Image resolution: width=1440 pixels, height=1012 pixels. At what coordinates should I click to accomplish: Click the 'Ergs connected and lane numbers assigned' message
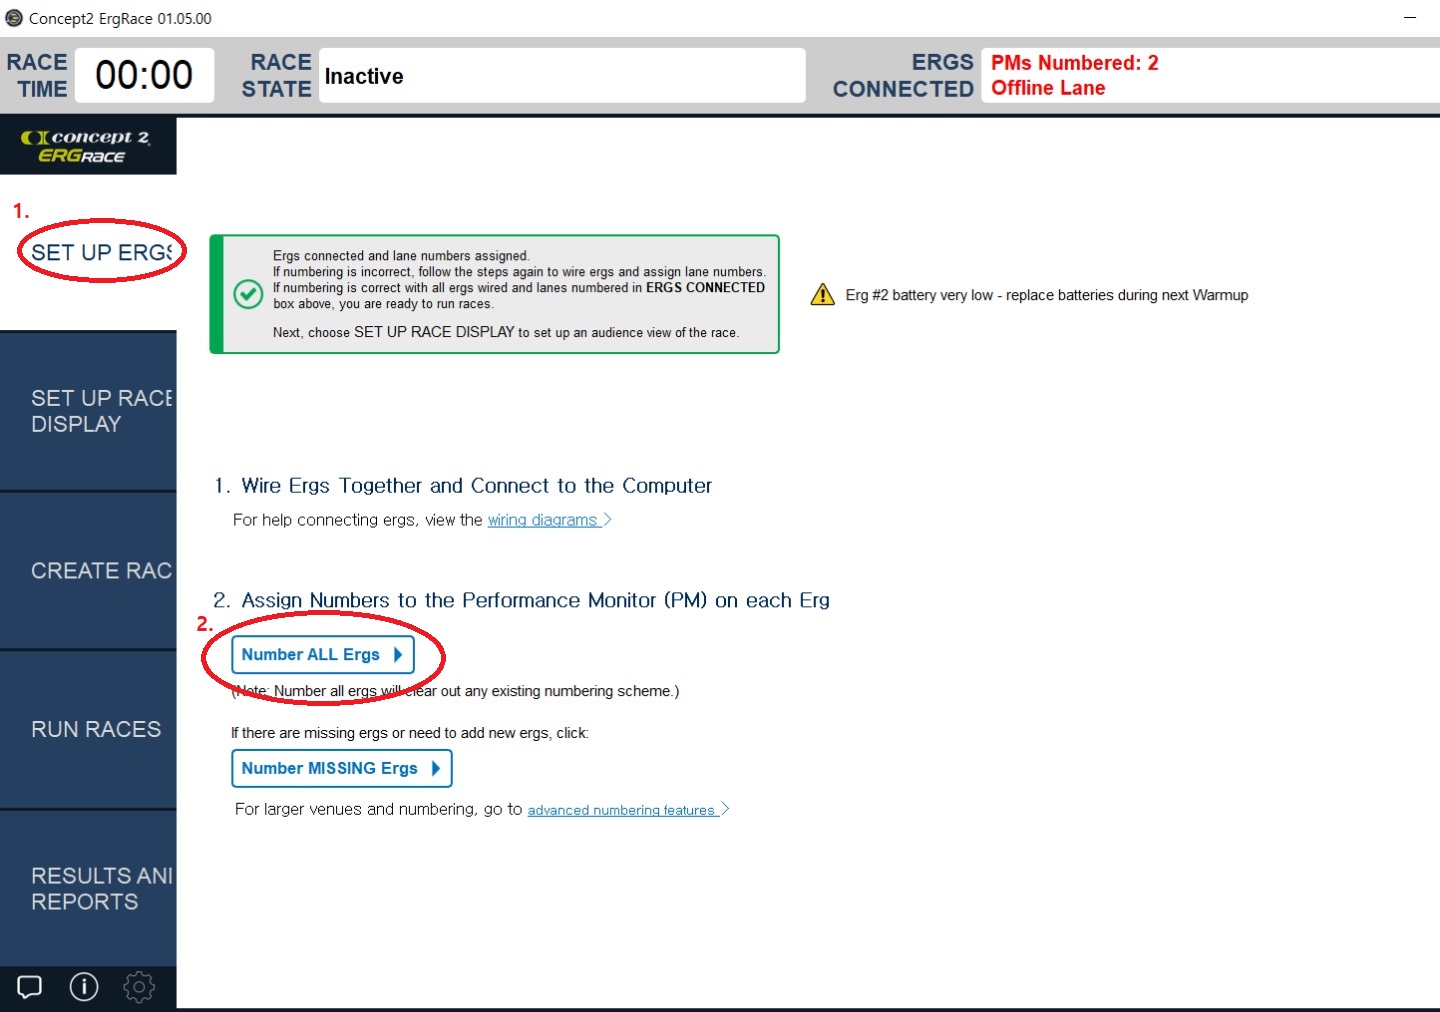coord(401,256)
